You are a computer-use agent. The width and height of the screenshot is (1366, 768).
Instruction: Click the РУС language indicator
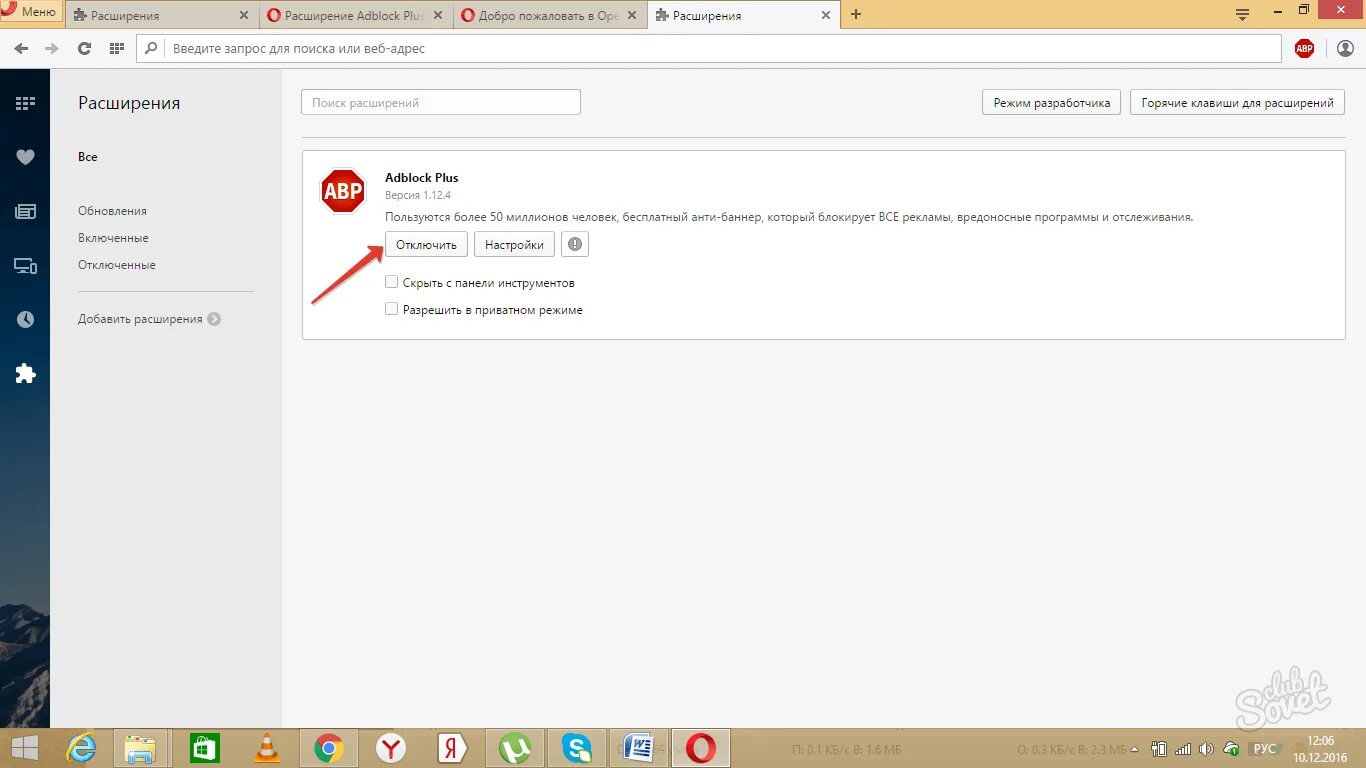tap(1265, 748)
